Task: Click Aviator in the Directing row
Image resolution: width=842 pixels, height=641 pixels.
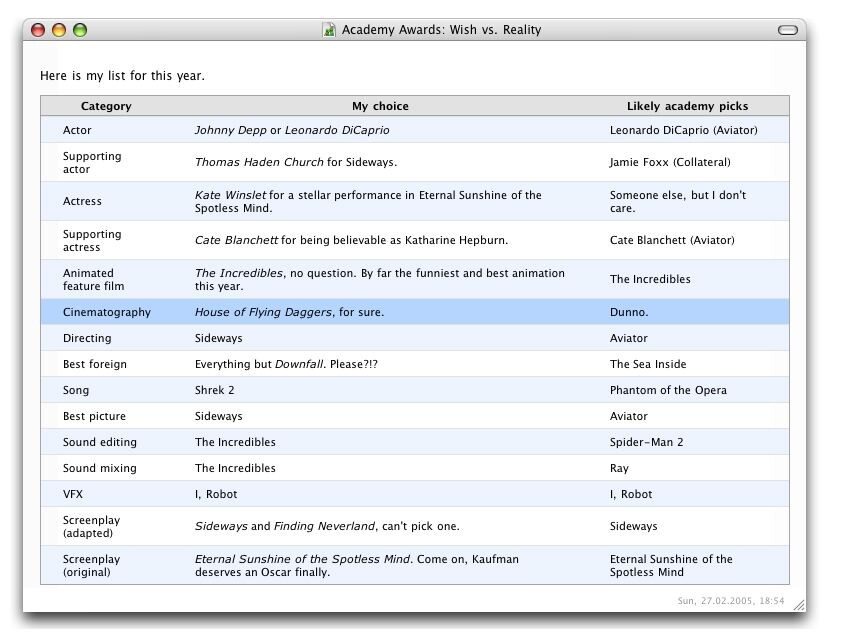Action: click(629, 338)
